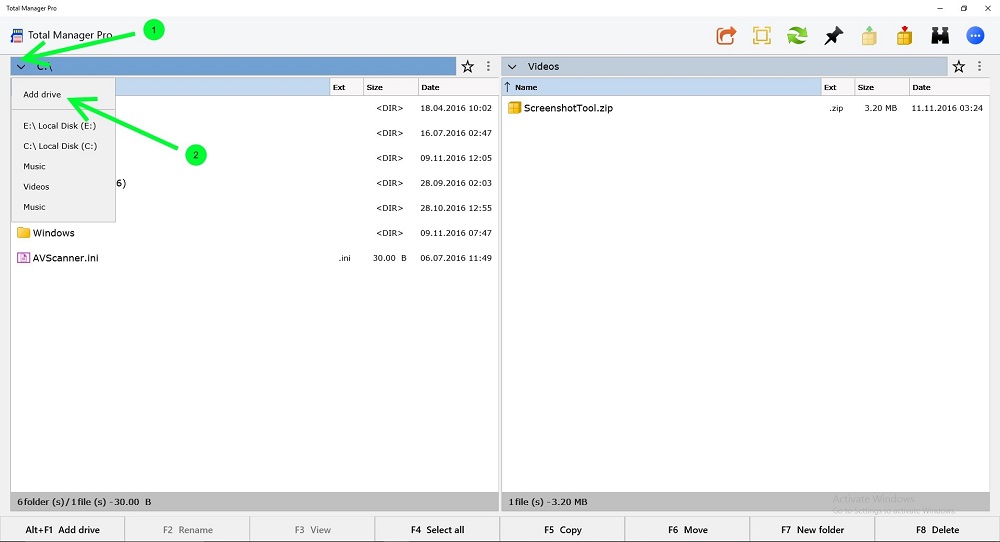Open the blue more-options circle button
1000x542 pixels.
coord(975,36)
